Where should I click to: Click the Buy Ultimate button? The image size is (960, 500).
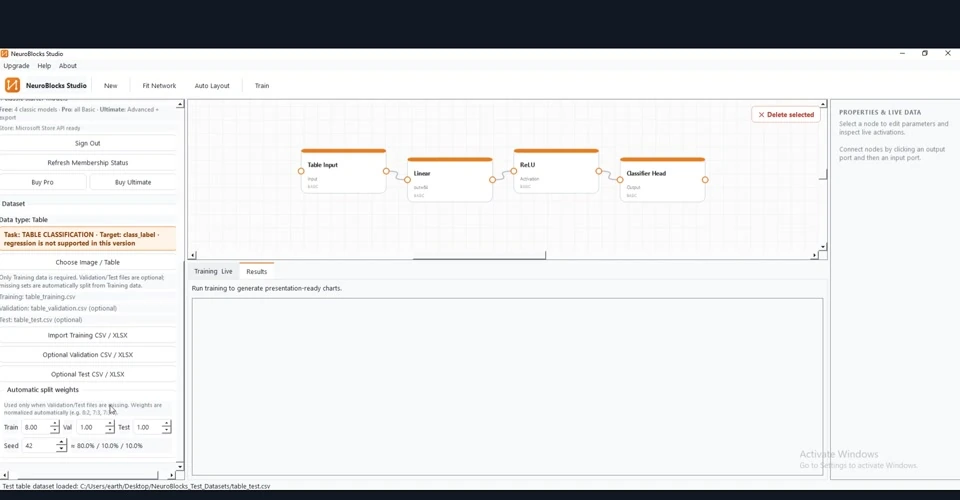[133, 182]
